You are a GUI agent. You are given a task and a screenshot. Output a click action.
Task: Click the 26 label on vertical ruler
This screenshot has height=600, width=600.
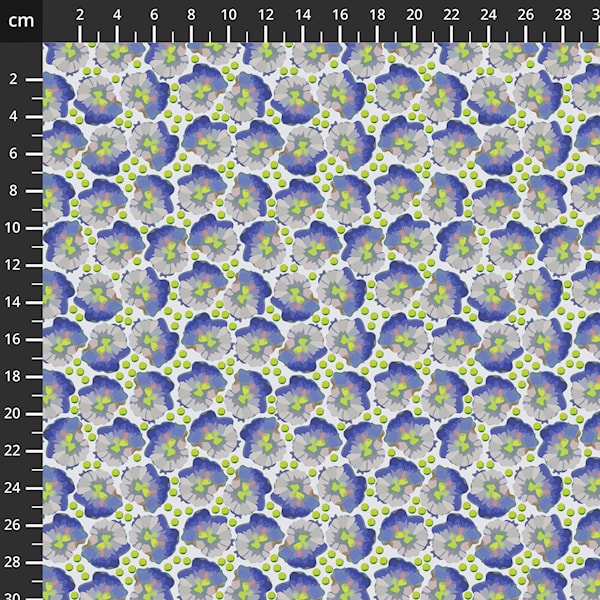point(12,525)
